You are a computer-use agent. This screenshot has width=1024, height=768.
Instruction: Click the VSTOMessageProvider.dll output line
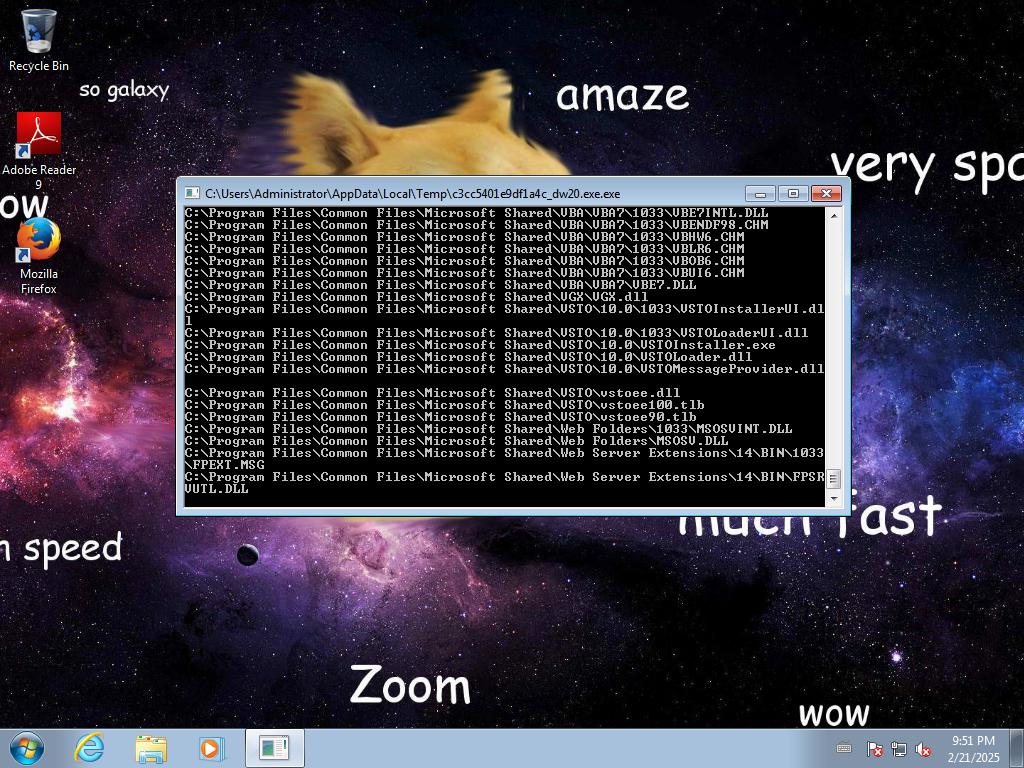(504, 369)
